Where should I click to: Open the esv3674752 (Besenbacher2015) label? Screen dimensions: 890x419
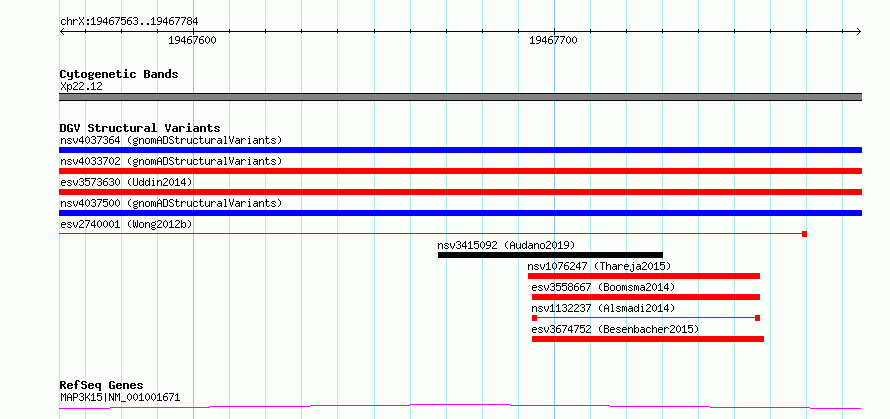pos(615,329)
